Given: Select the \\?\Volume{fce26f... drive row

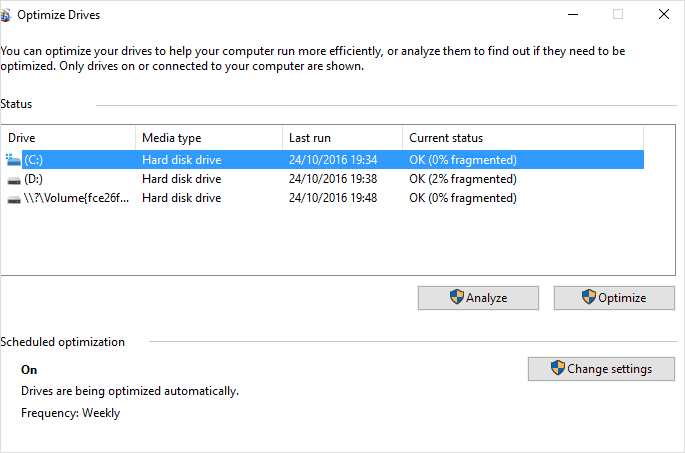Looking at the screenshot, I should (323, 198).
